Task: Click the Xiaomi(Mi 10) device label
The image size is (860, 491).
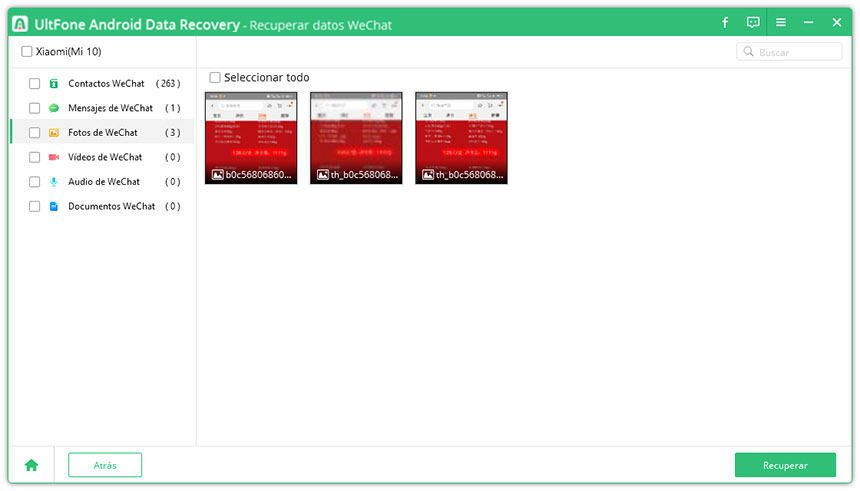Action: coord(69,52)
